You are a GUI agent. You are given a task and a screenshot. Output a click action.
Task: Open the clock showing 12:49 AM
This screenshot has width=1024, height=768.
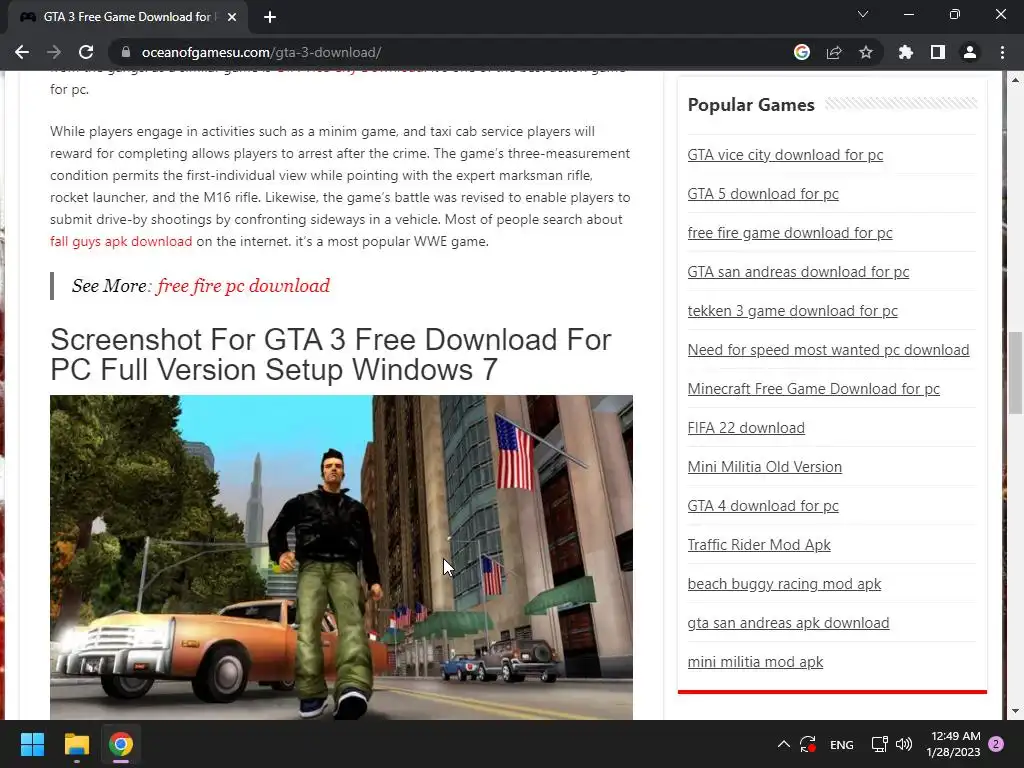(953, 744)
